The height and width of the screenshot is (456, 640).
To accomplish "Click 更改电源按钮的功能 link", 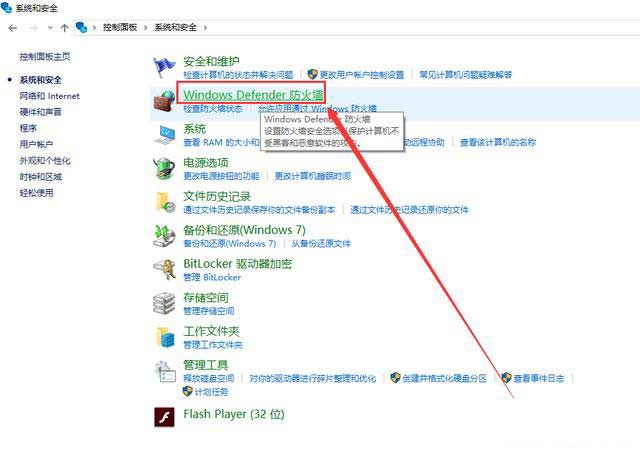I will click(x=221, y=176).
